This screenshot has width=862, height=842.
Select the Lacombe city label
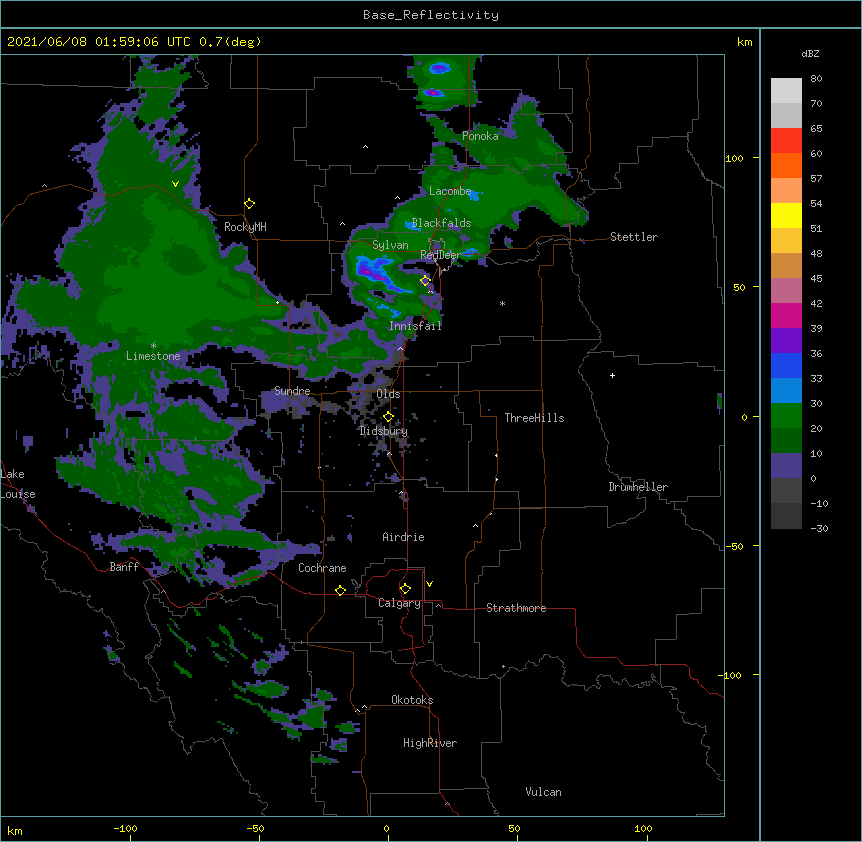click(x=450, y=191)
